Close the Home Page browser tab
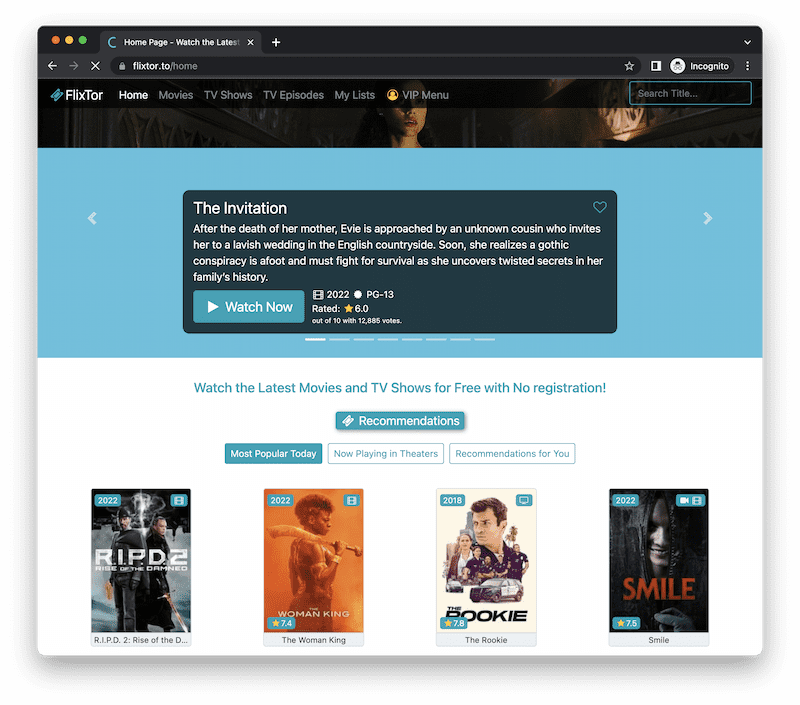 tap(251, 42)
